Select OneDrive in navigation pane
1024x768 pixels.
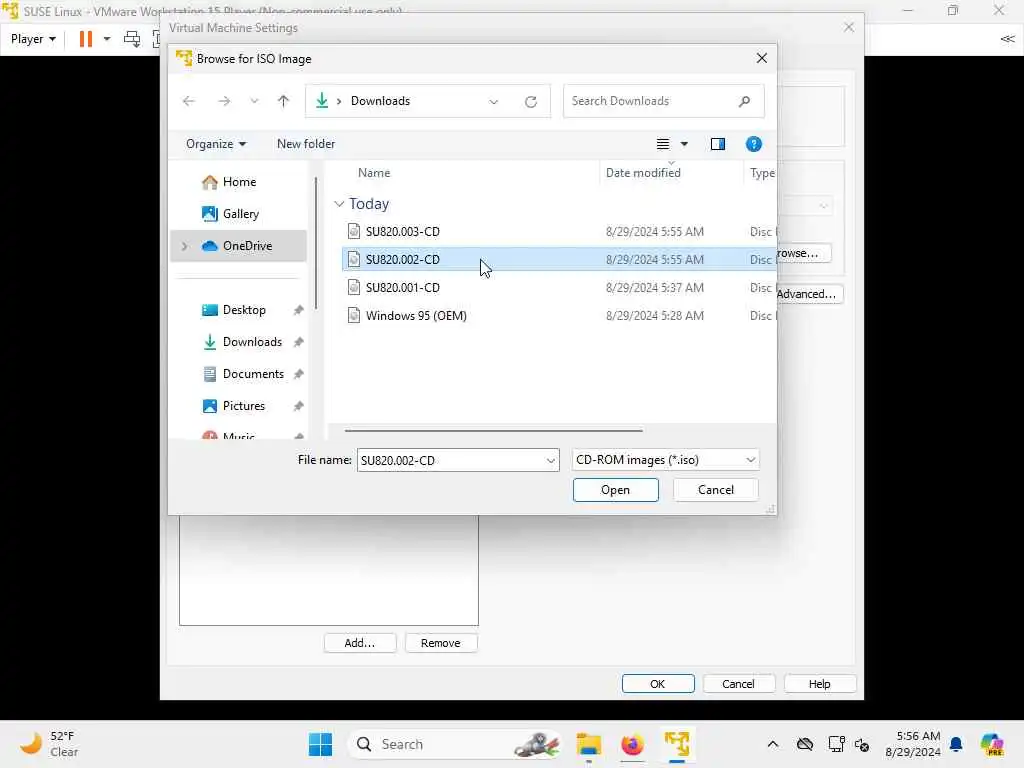point(239,246)
